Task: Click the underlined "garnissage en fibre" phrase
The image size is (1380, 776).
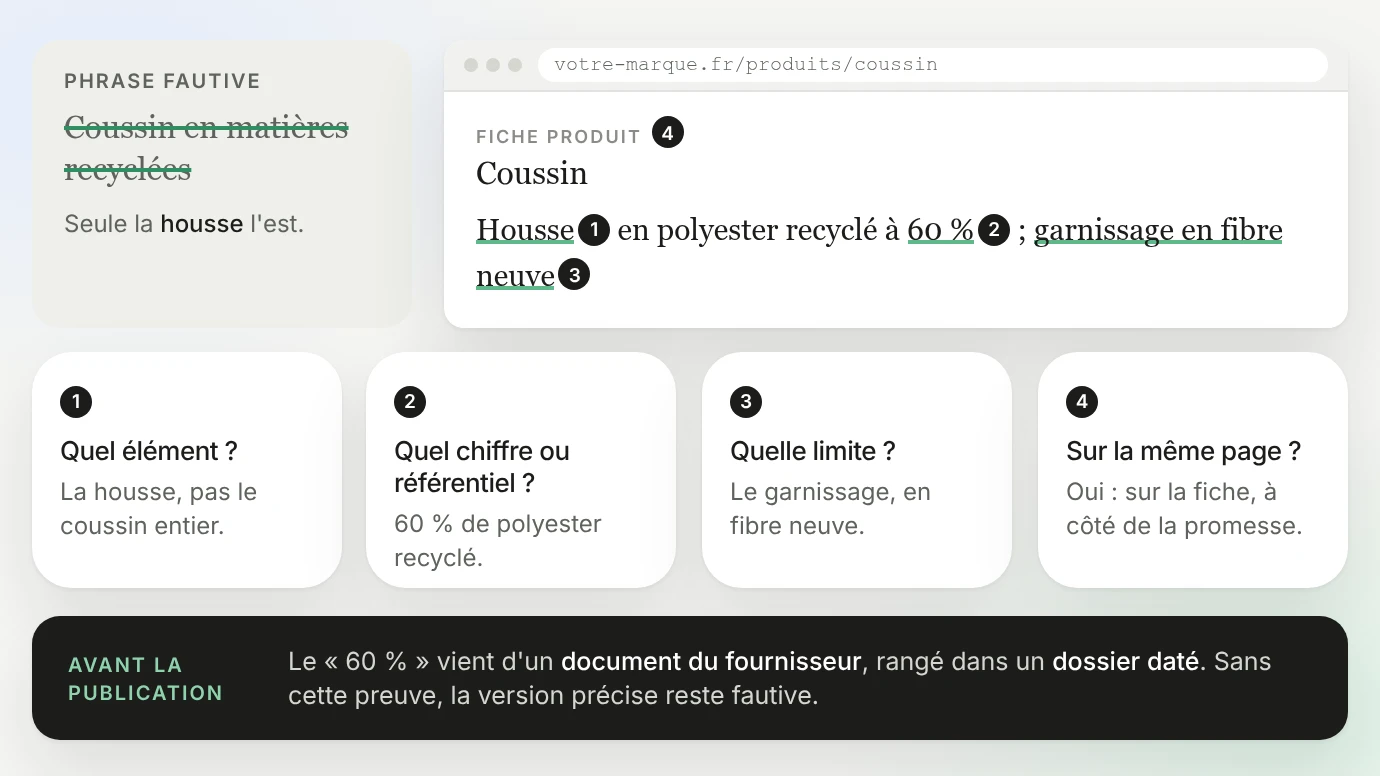Action: (1158, 230)
